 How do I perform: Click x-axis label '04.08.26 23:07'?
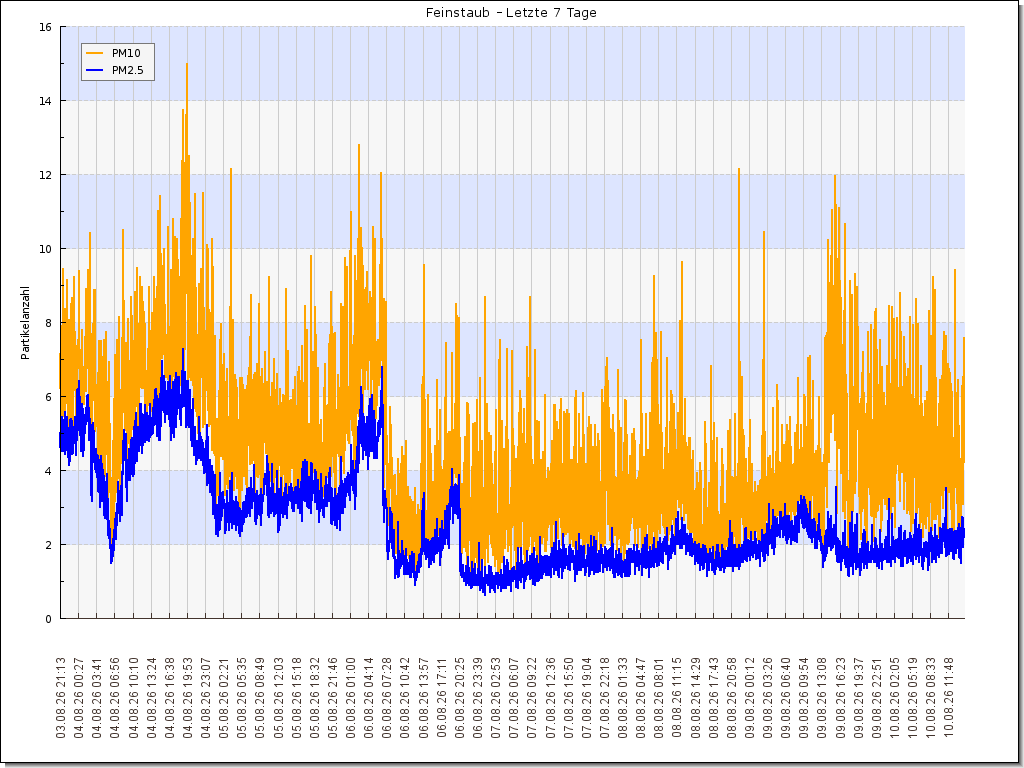tap(206, 697)
